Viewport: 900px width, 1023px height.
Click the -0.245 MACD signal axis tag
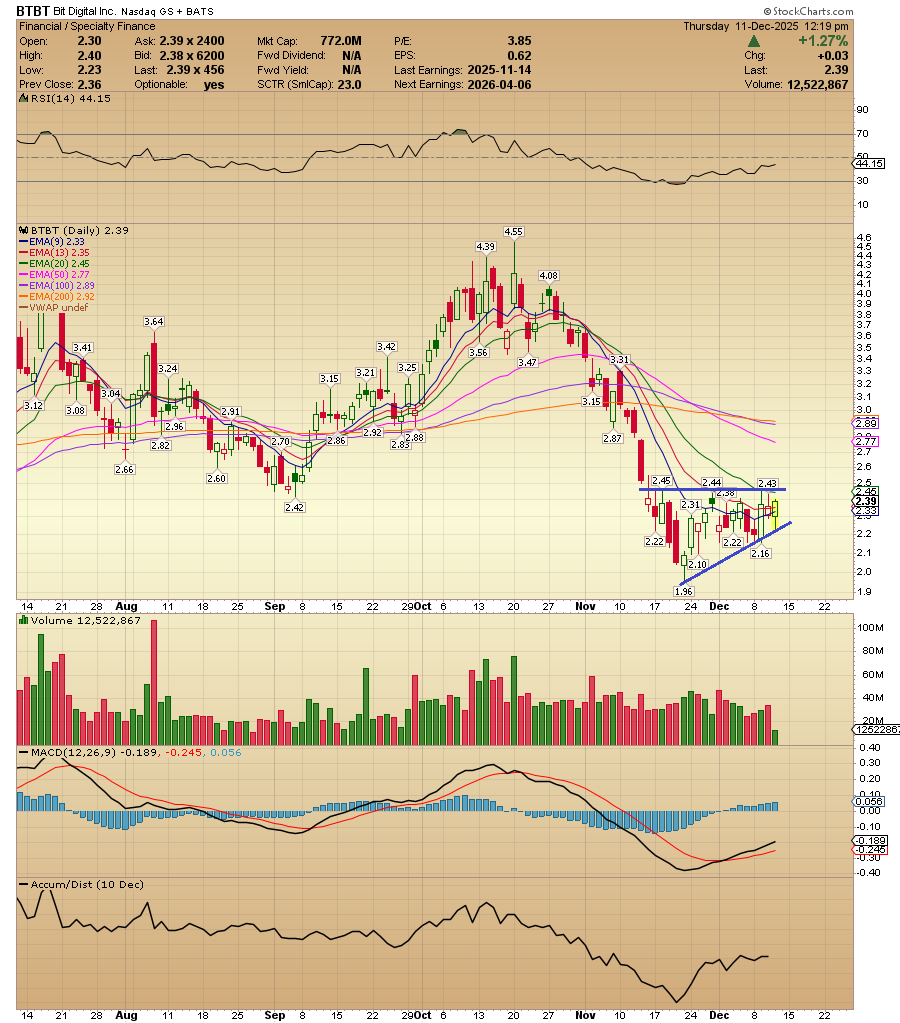point(870,849)
